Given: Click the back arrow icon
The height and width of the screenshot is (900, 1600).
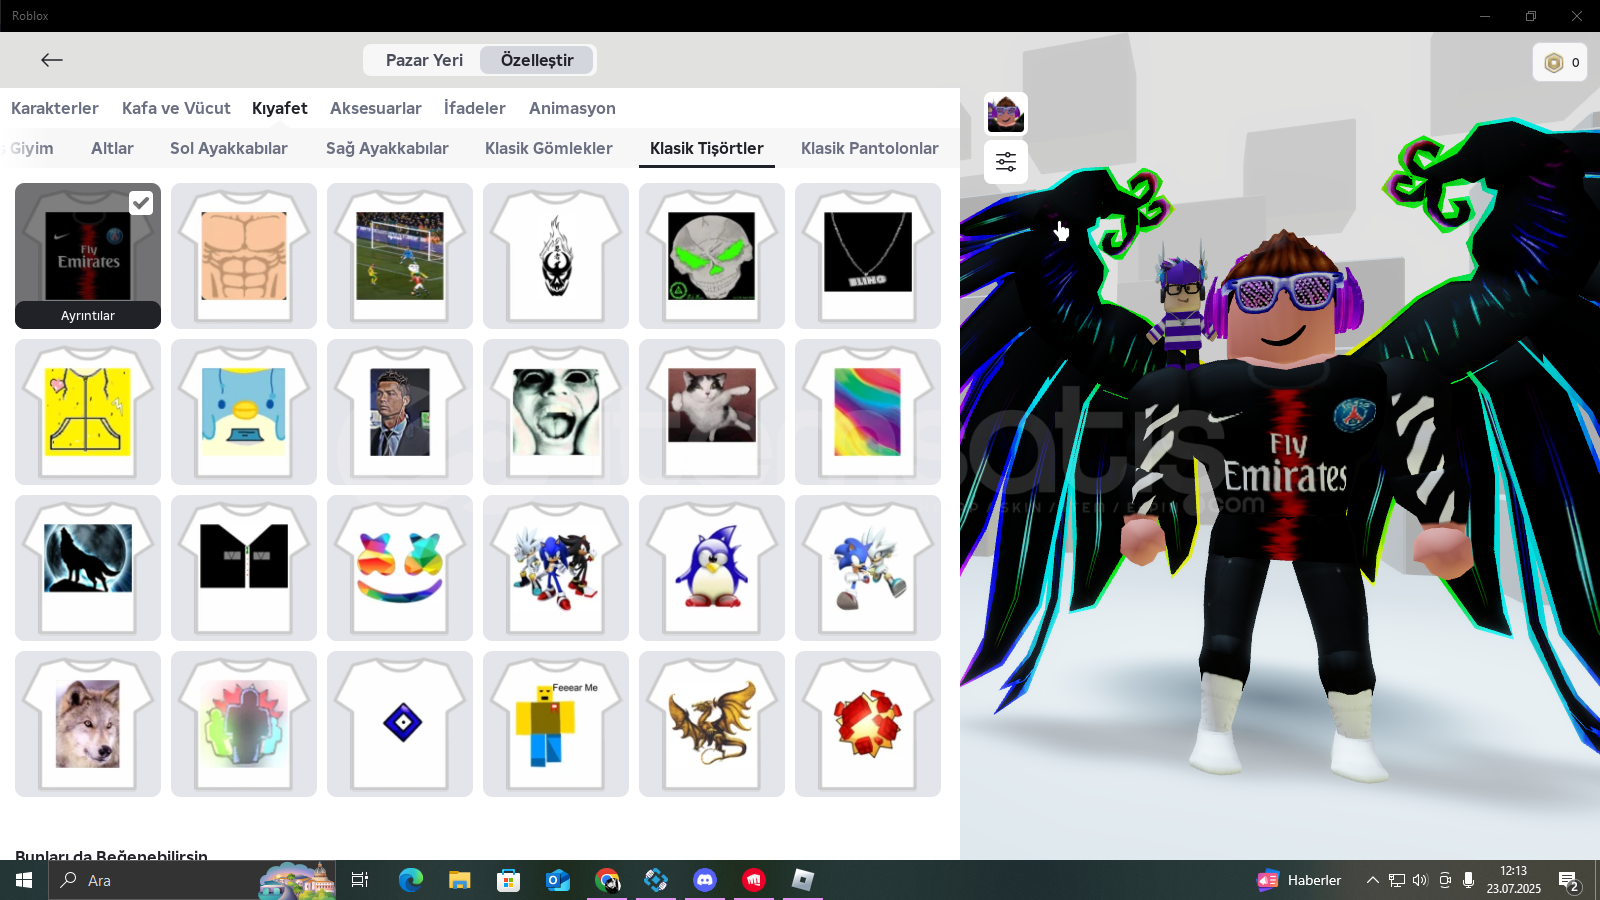Looking at the screenshot, I should [x=52, y=60].
